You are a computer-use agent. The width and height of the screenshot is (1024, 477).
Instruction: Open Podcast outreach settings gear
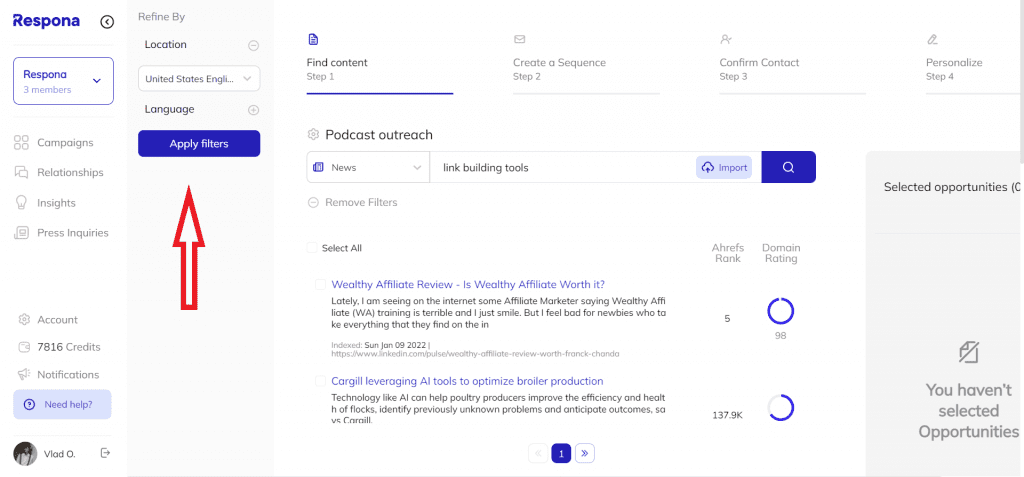[x=313, y=135]
